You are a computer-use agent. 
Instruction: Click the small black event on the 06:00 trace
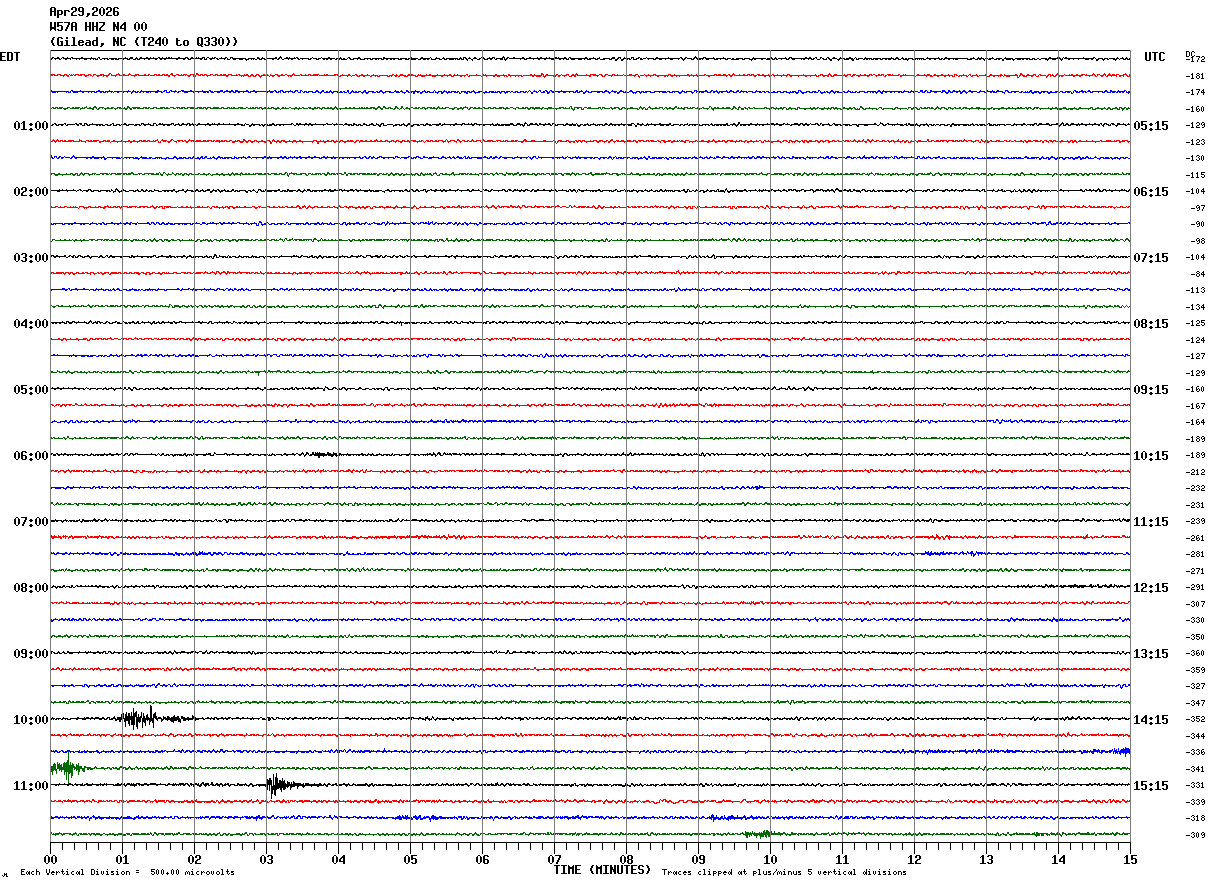tap(323, 455)
